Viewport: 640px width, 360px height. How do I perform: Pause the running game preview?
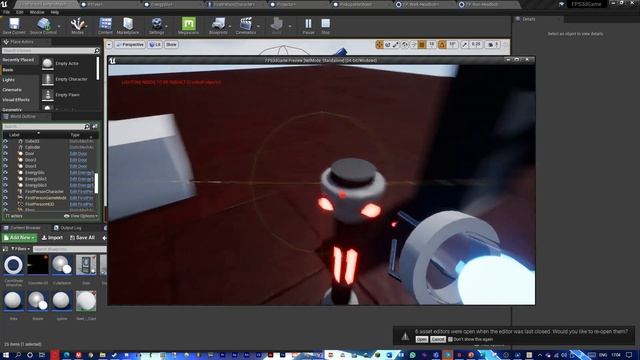coord(308,26)
